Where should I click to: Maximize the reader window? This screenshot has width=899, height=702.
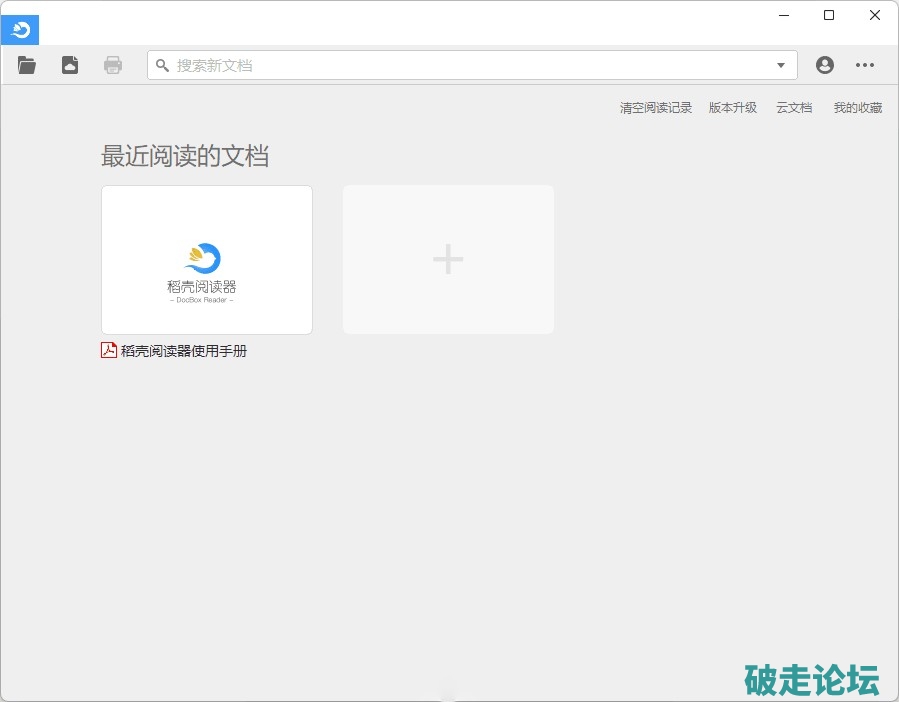point(829,15)
